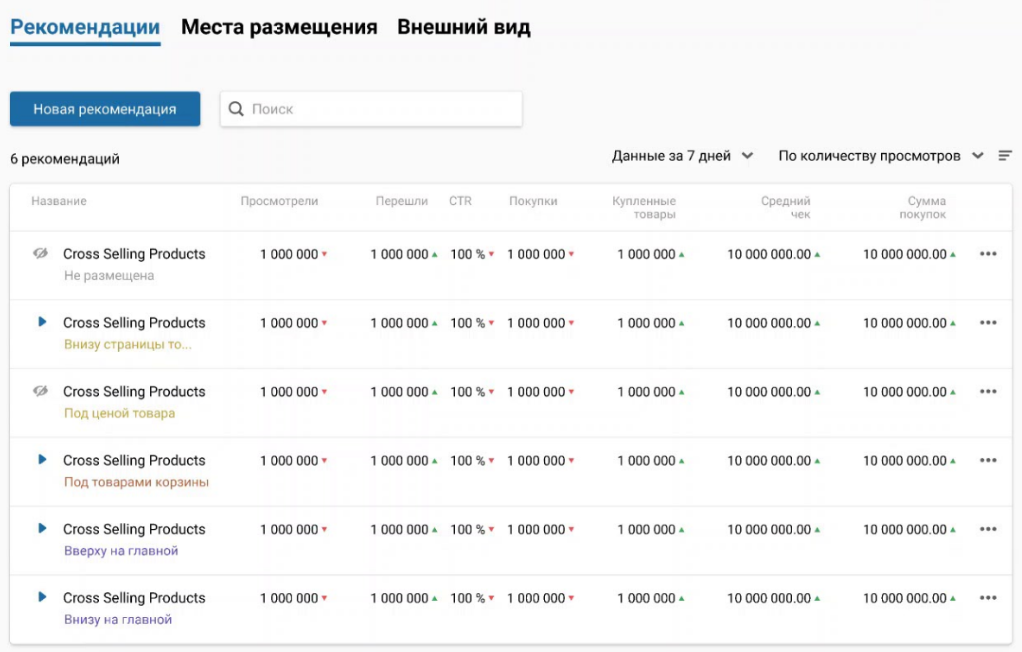Image resolution: width=1022 pixels, height=652 pixels.
Task: Click the Сумма покупок column header
Action: pos(922,207)
